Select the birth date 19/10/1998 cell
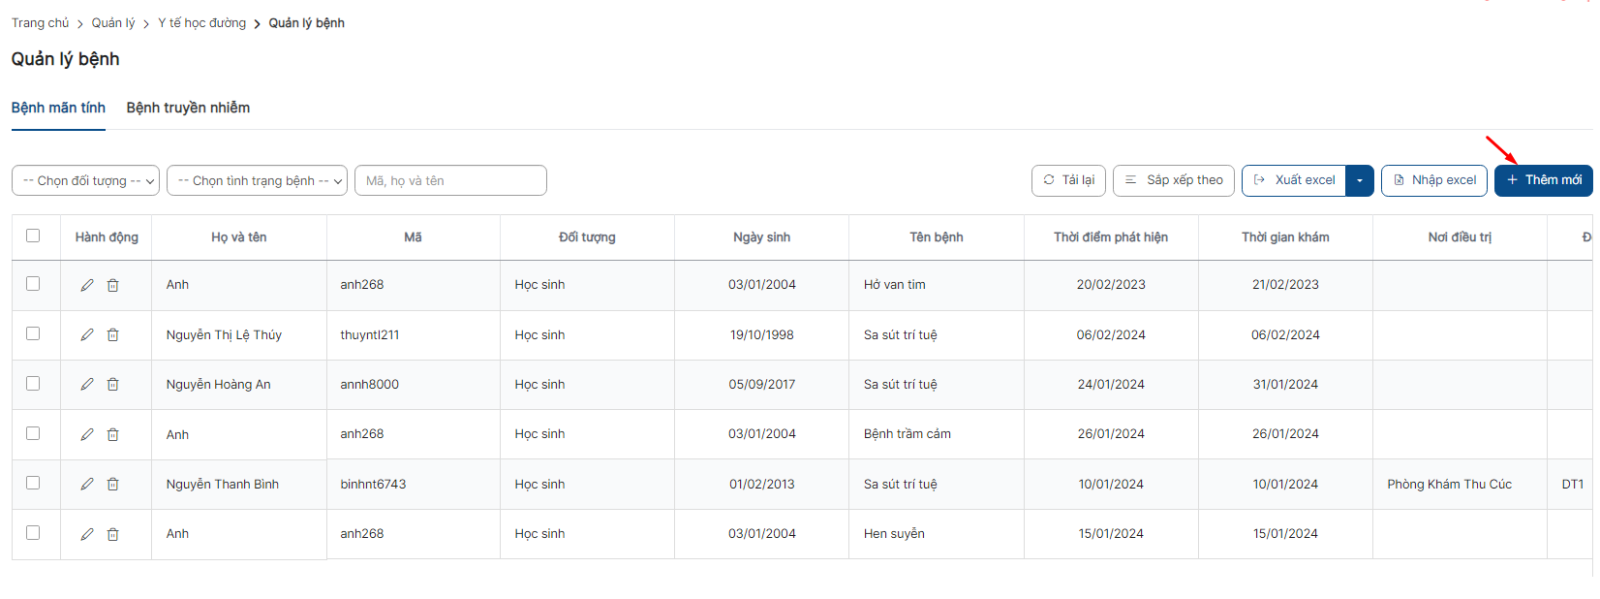Screen dimensions: 1600x599 pos(762,335)
